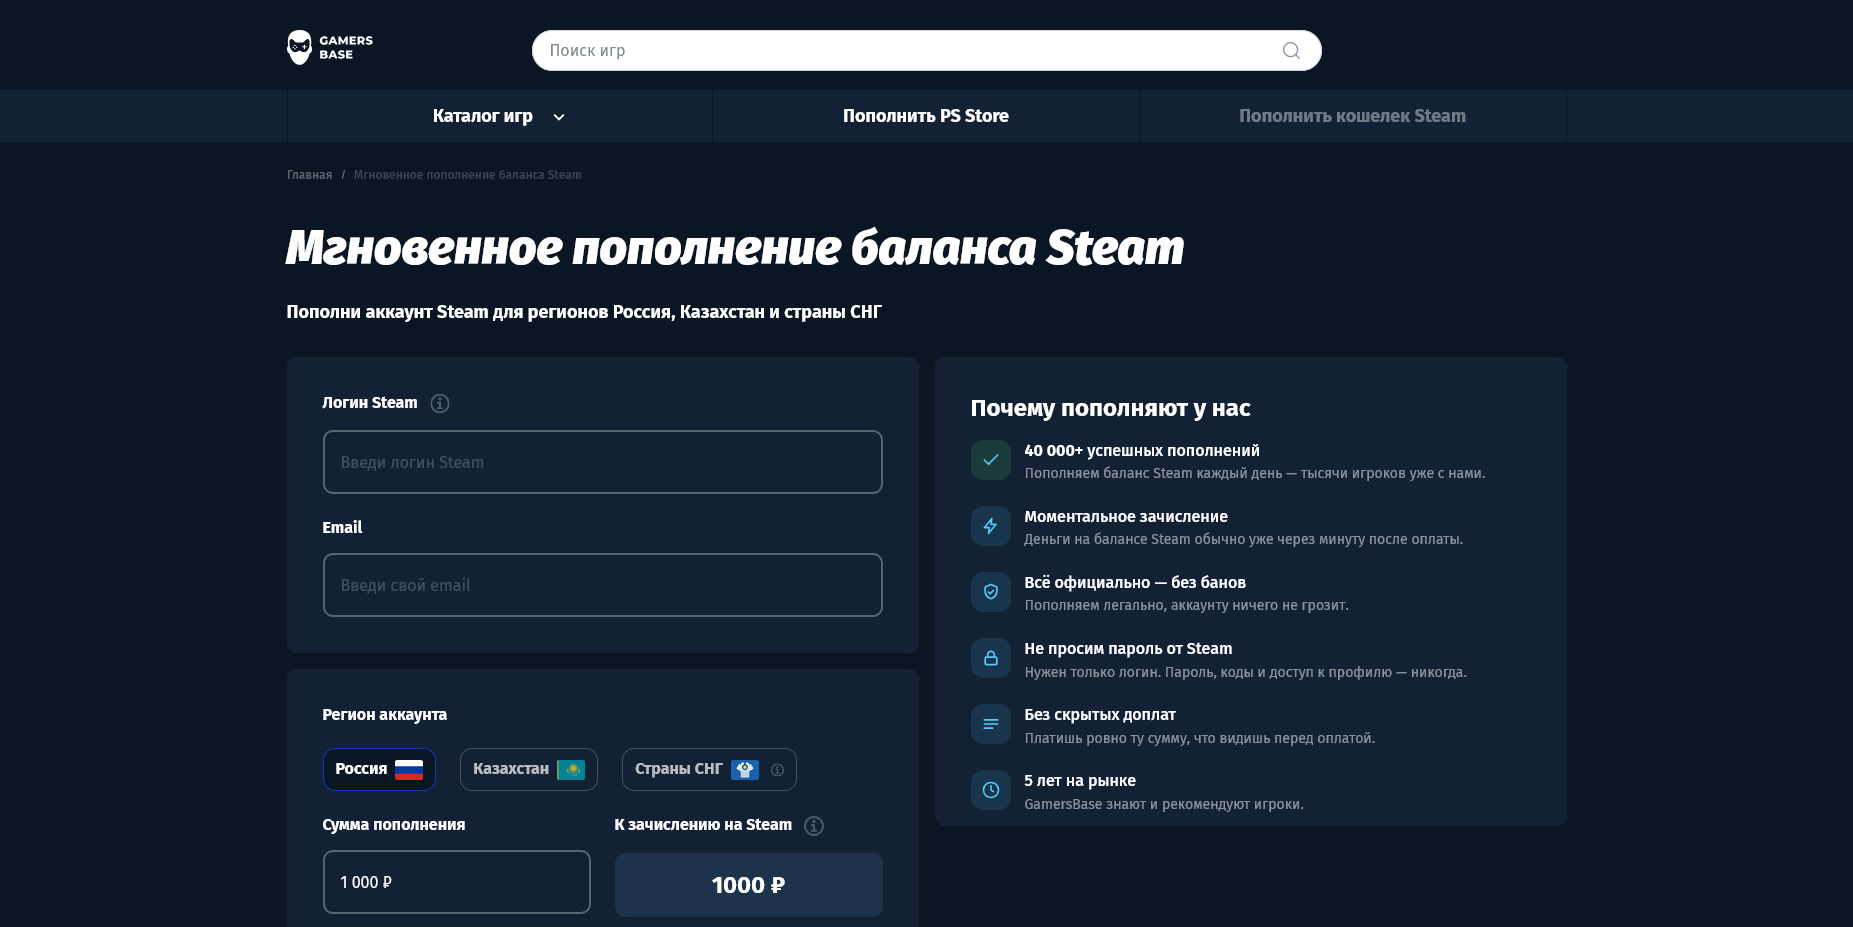Click the Мгновенное пополнение баланса Steam breadcrumb

click(x=467, y=175)
